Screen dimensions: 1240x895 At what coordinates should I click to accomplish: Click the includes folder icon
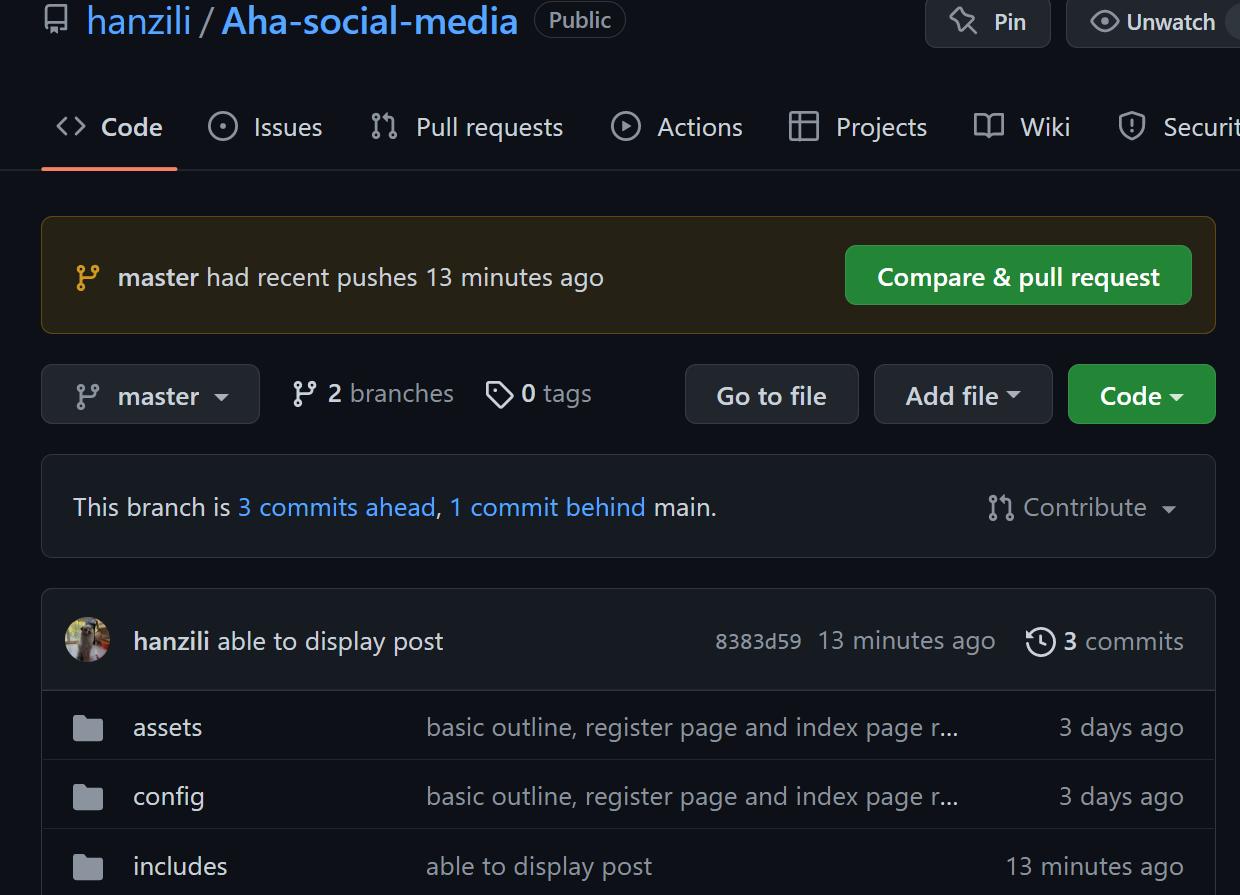point(88,866)
